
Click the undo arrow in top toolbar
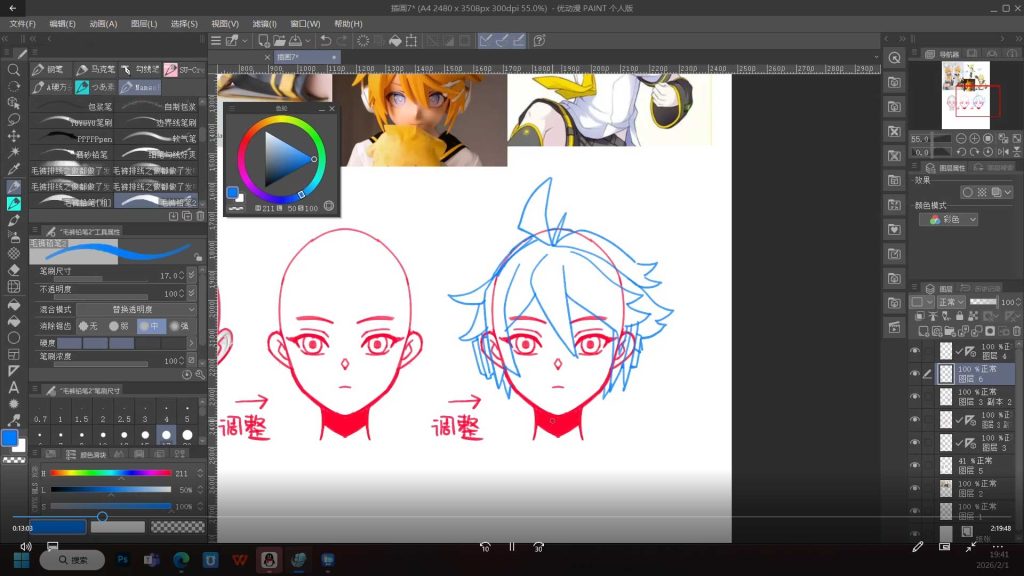coord(325,40)
